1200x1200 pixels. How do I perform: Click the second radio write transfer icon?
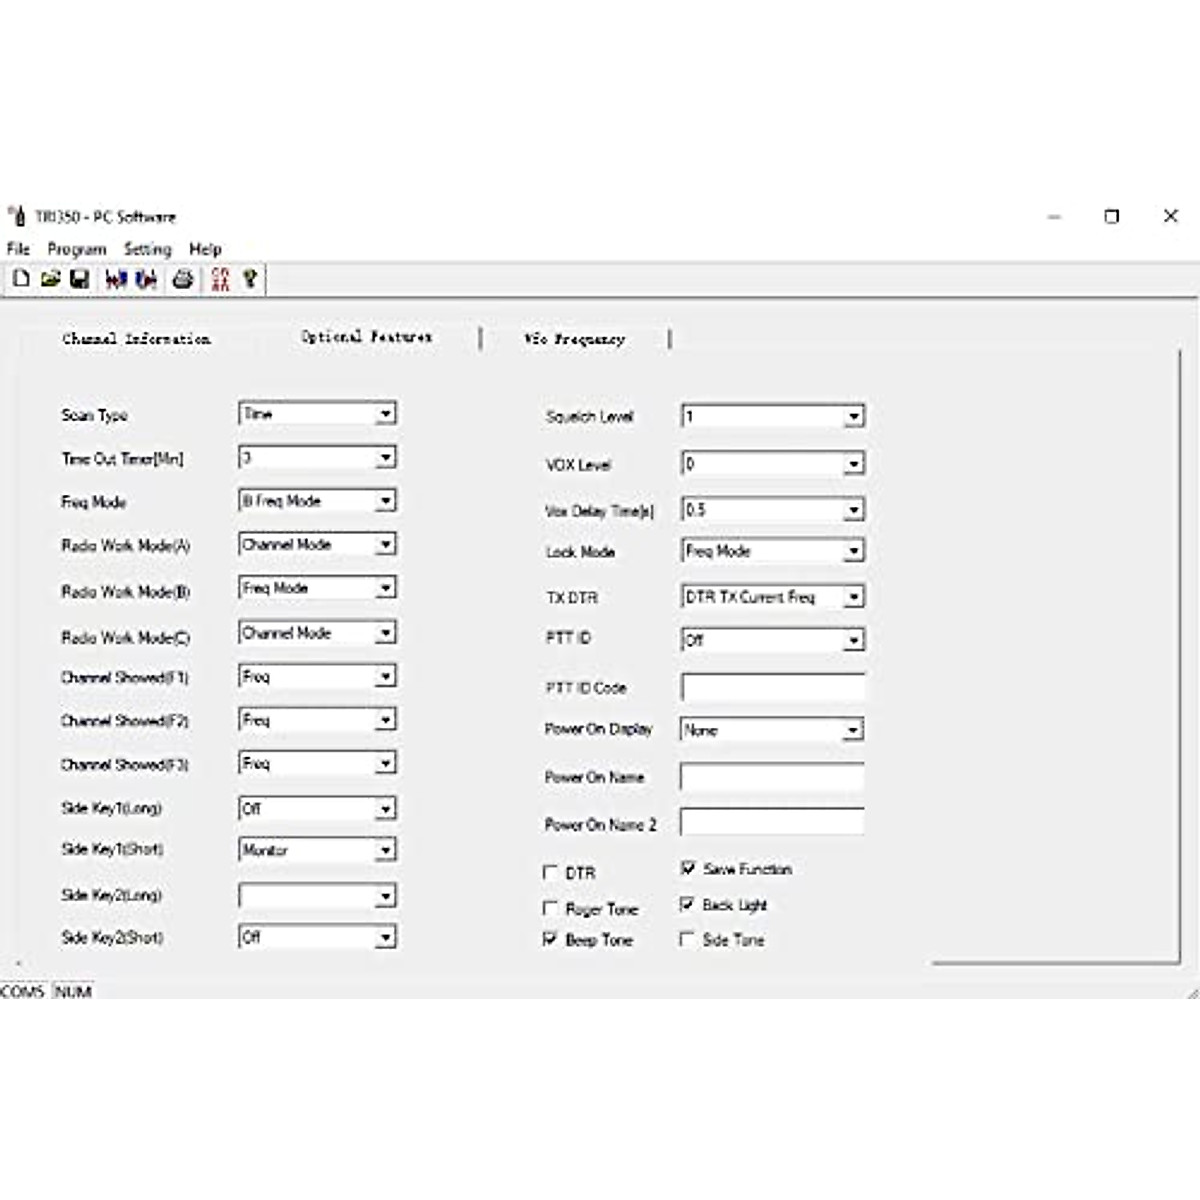(146, 279)
